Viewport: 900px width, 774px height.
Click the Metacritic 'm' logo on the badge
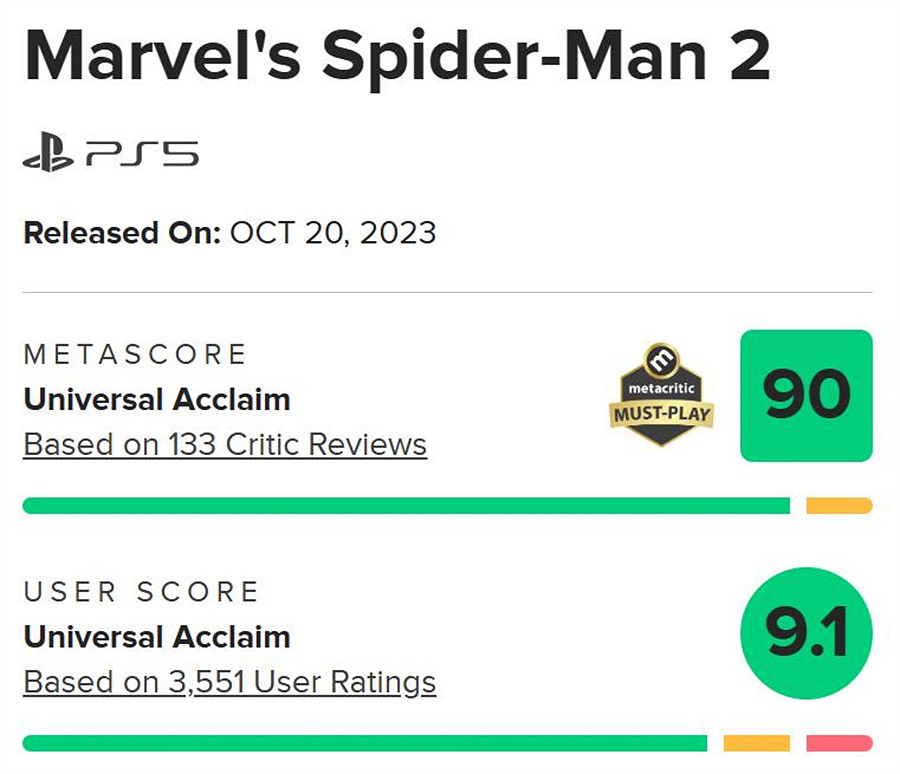661,358
